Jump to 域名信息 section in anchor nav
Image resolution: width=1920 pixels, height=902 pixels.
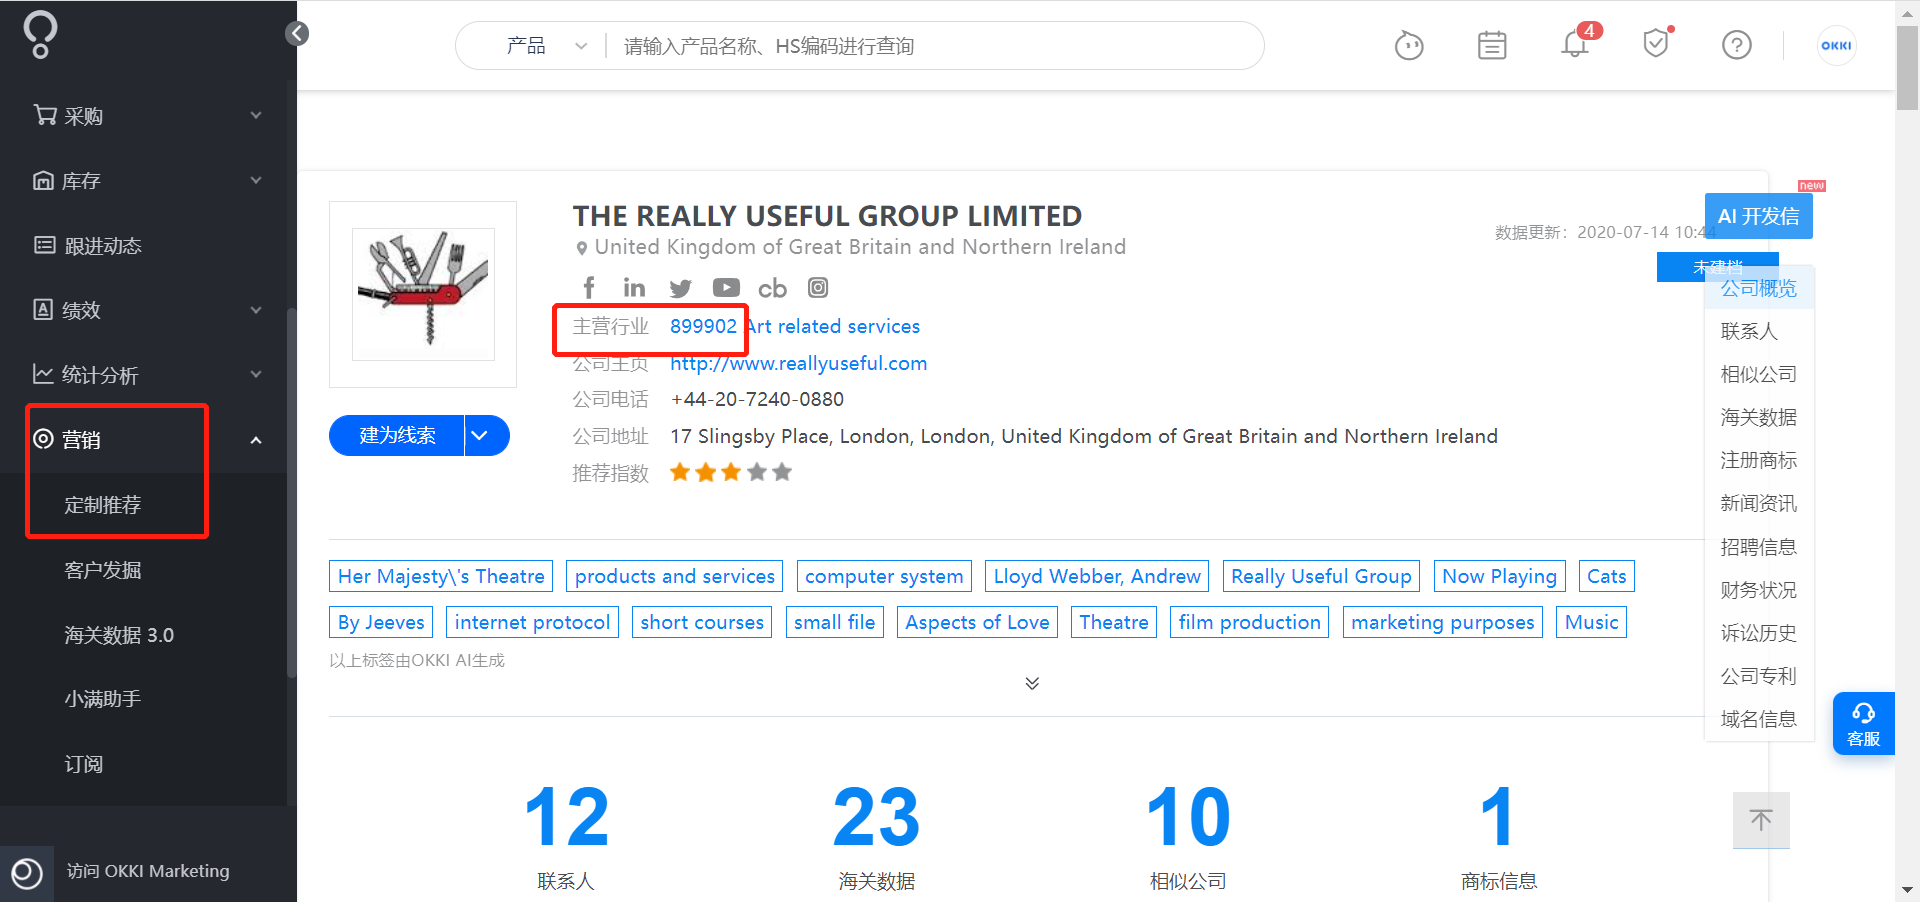(1758, 719)
